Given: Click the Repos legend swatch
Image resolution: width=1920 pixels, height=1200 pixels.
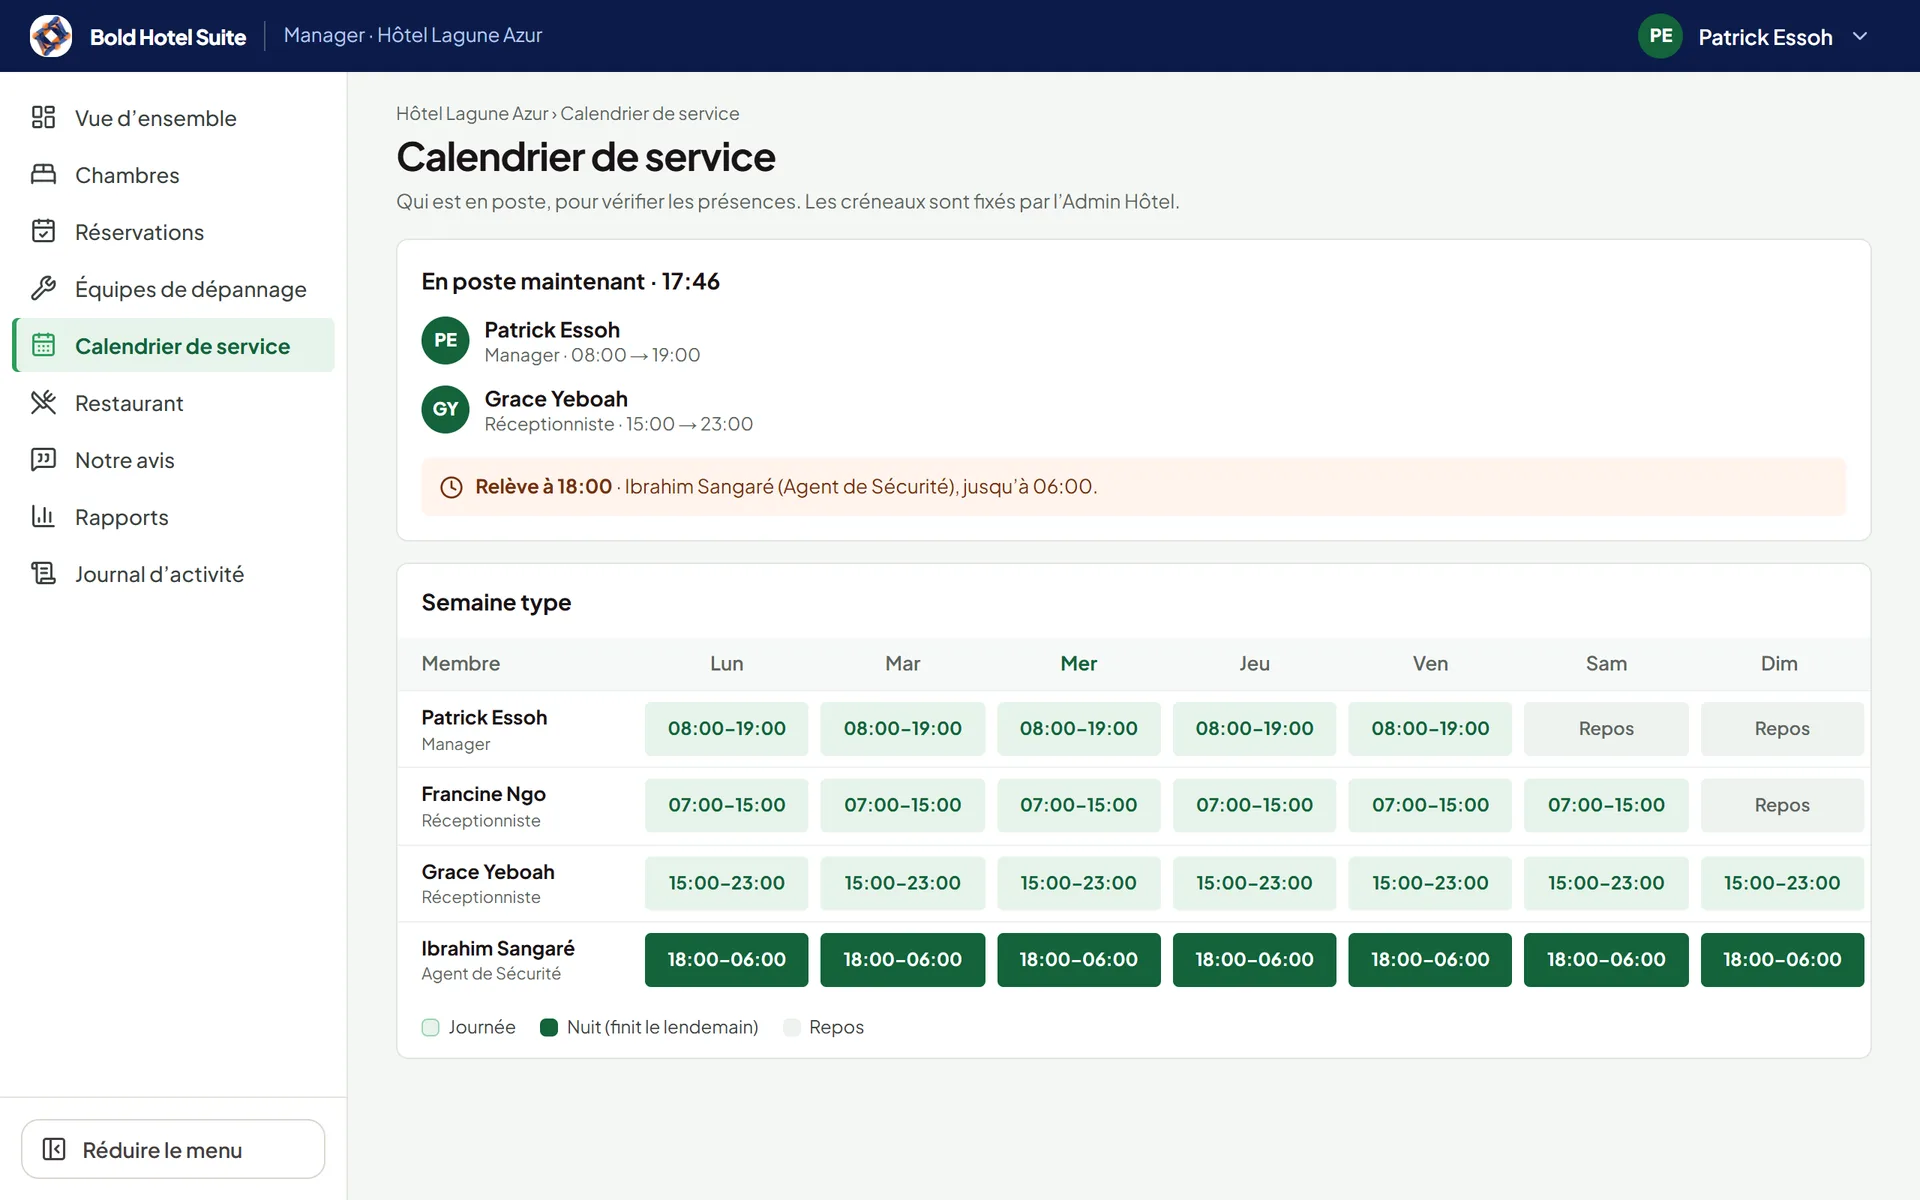Looking at the screenshot, I should point(792,1027).
